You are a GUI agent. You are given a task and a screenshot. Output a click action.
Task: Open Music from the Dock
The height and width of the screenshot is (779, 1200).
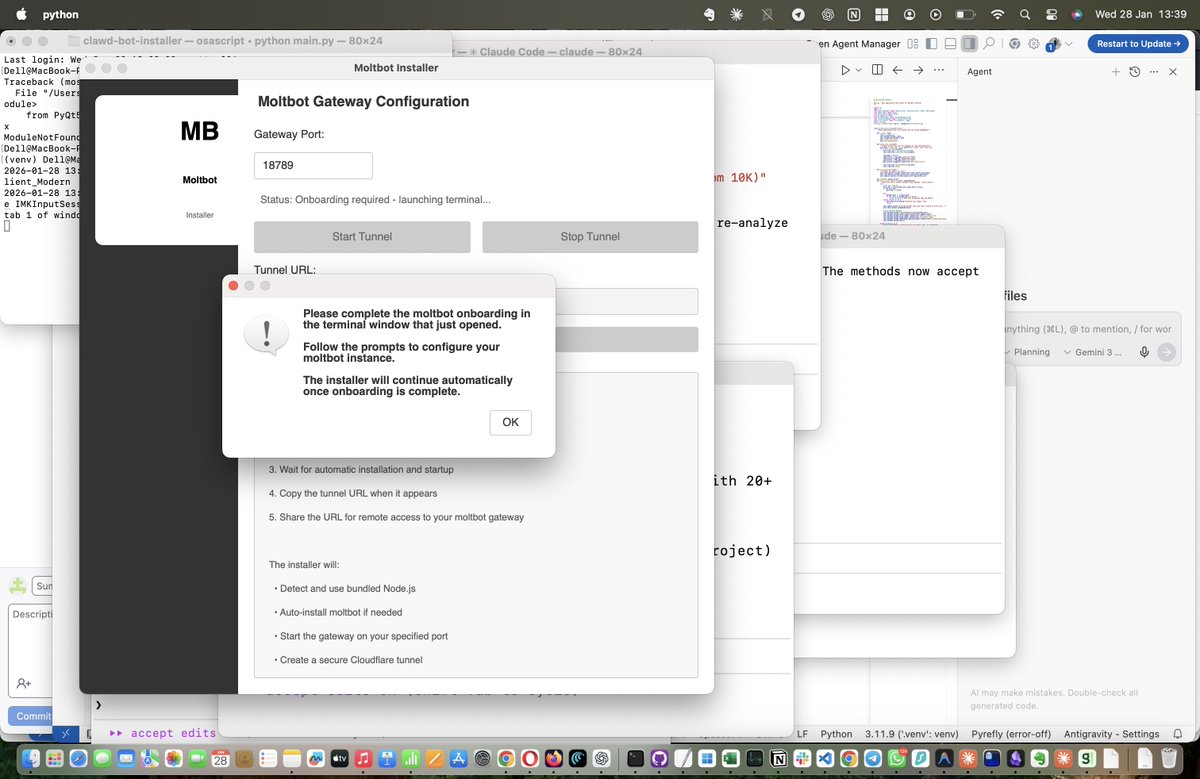364,759
